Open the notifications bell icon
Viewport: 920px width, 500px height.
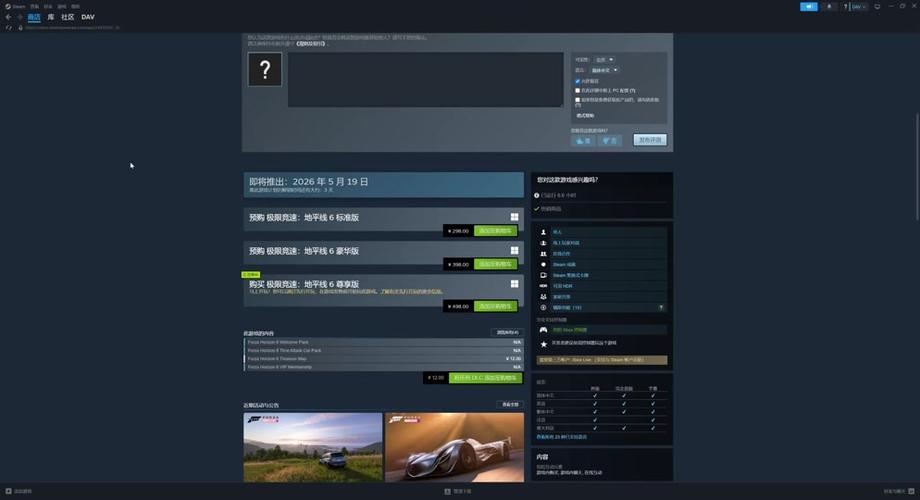point(829,6)
